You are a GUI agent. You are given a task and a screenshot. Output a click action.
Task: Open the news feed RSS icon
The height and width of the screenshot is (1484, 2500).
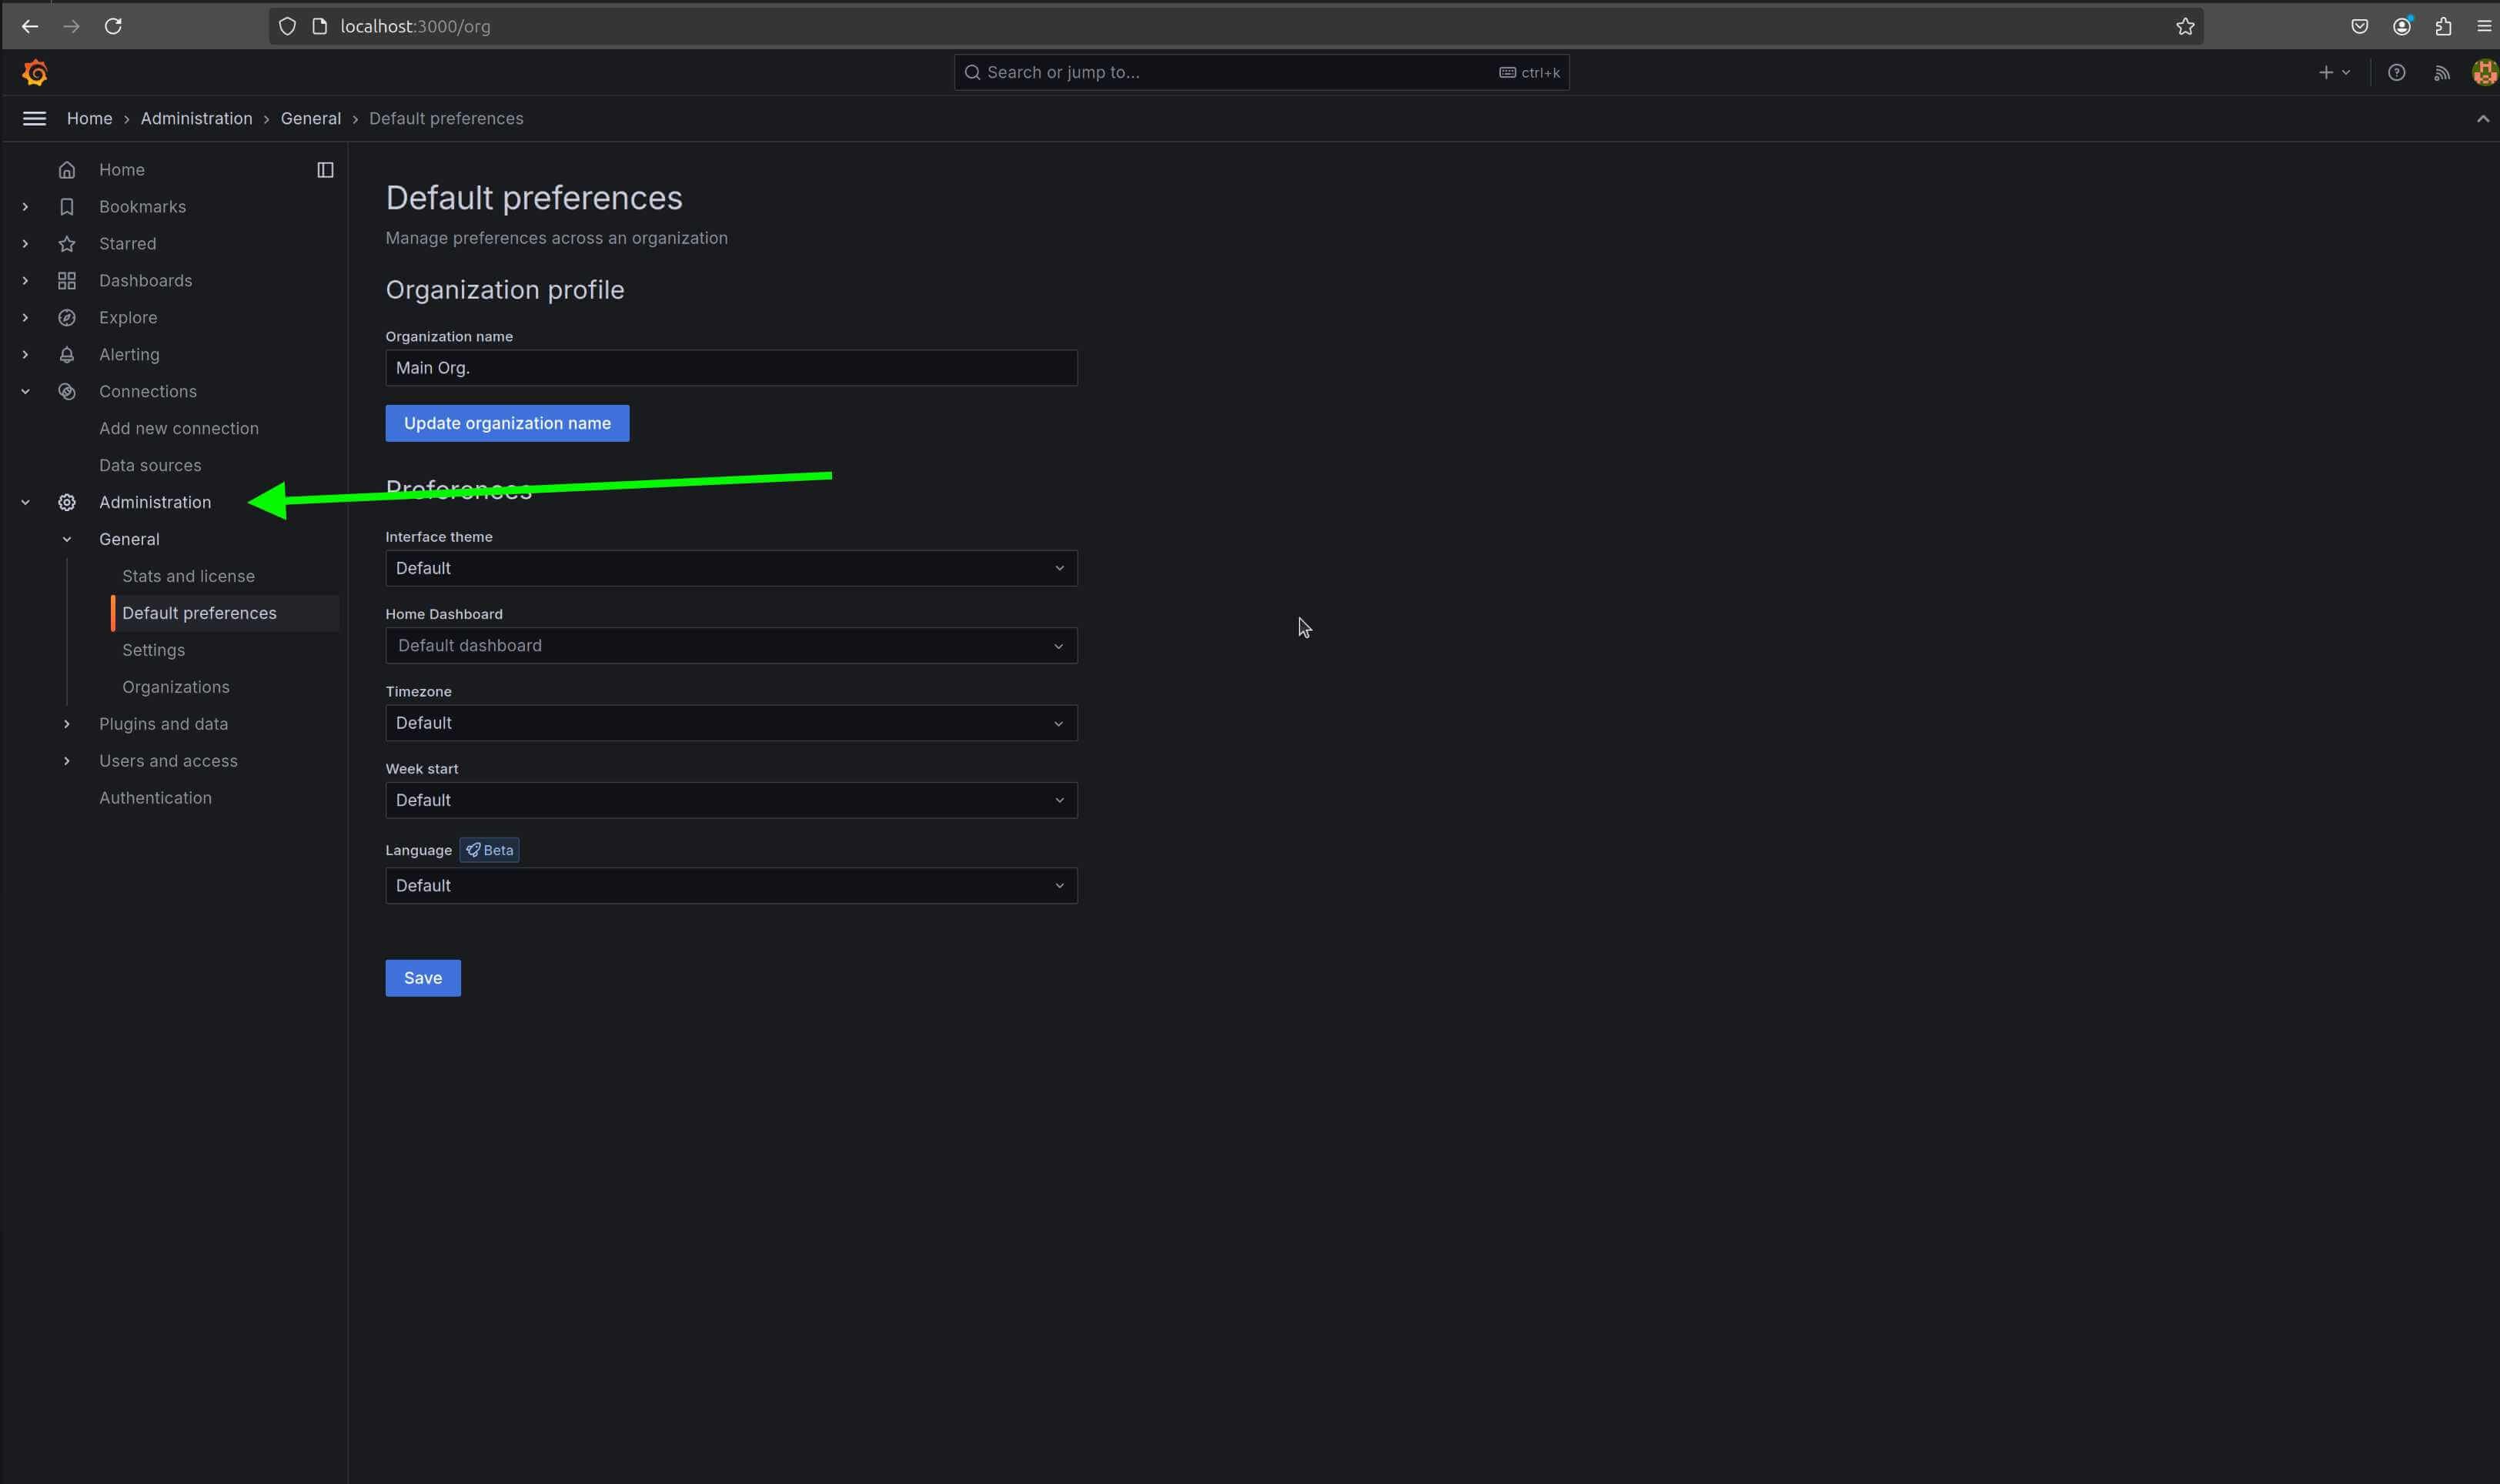2441,71
